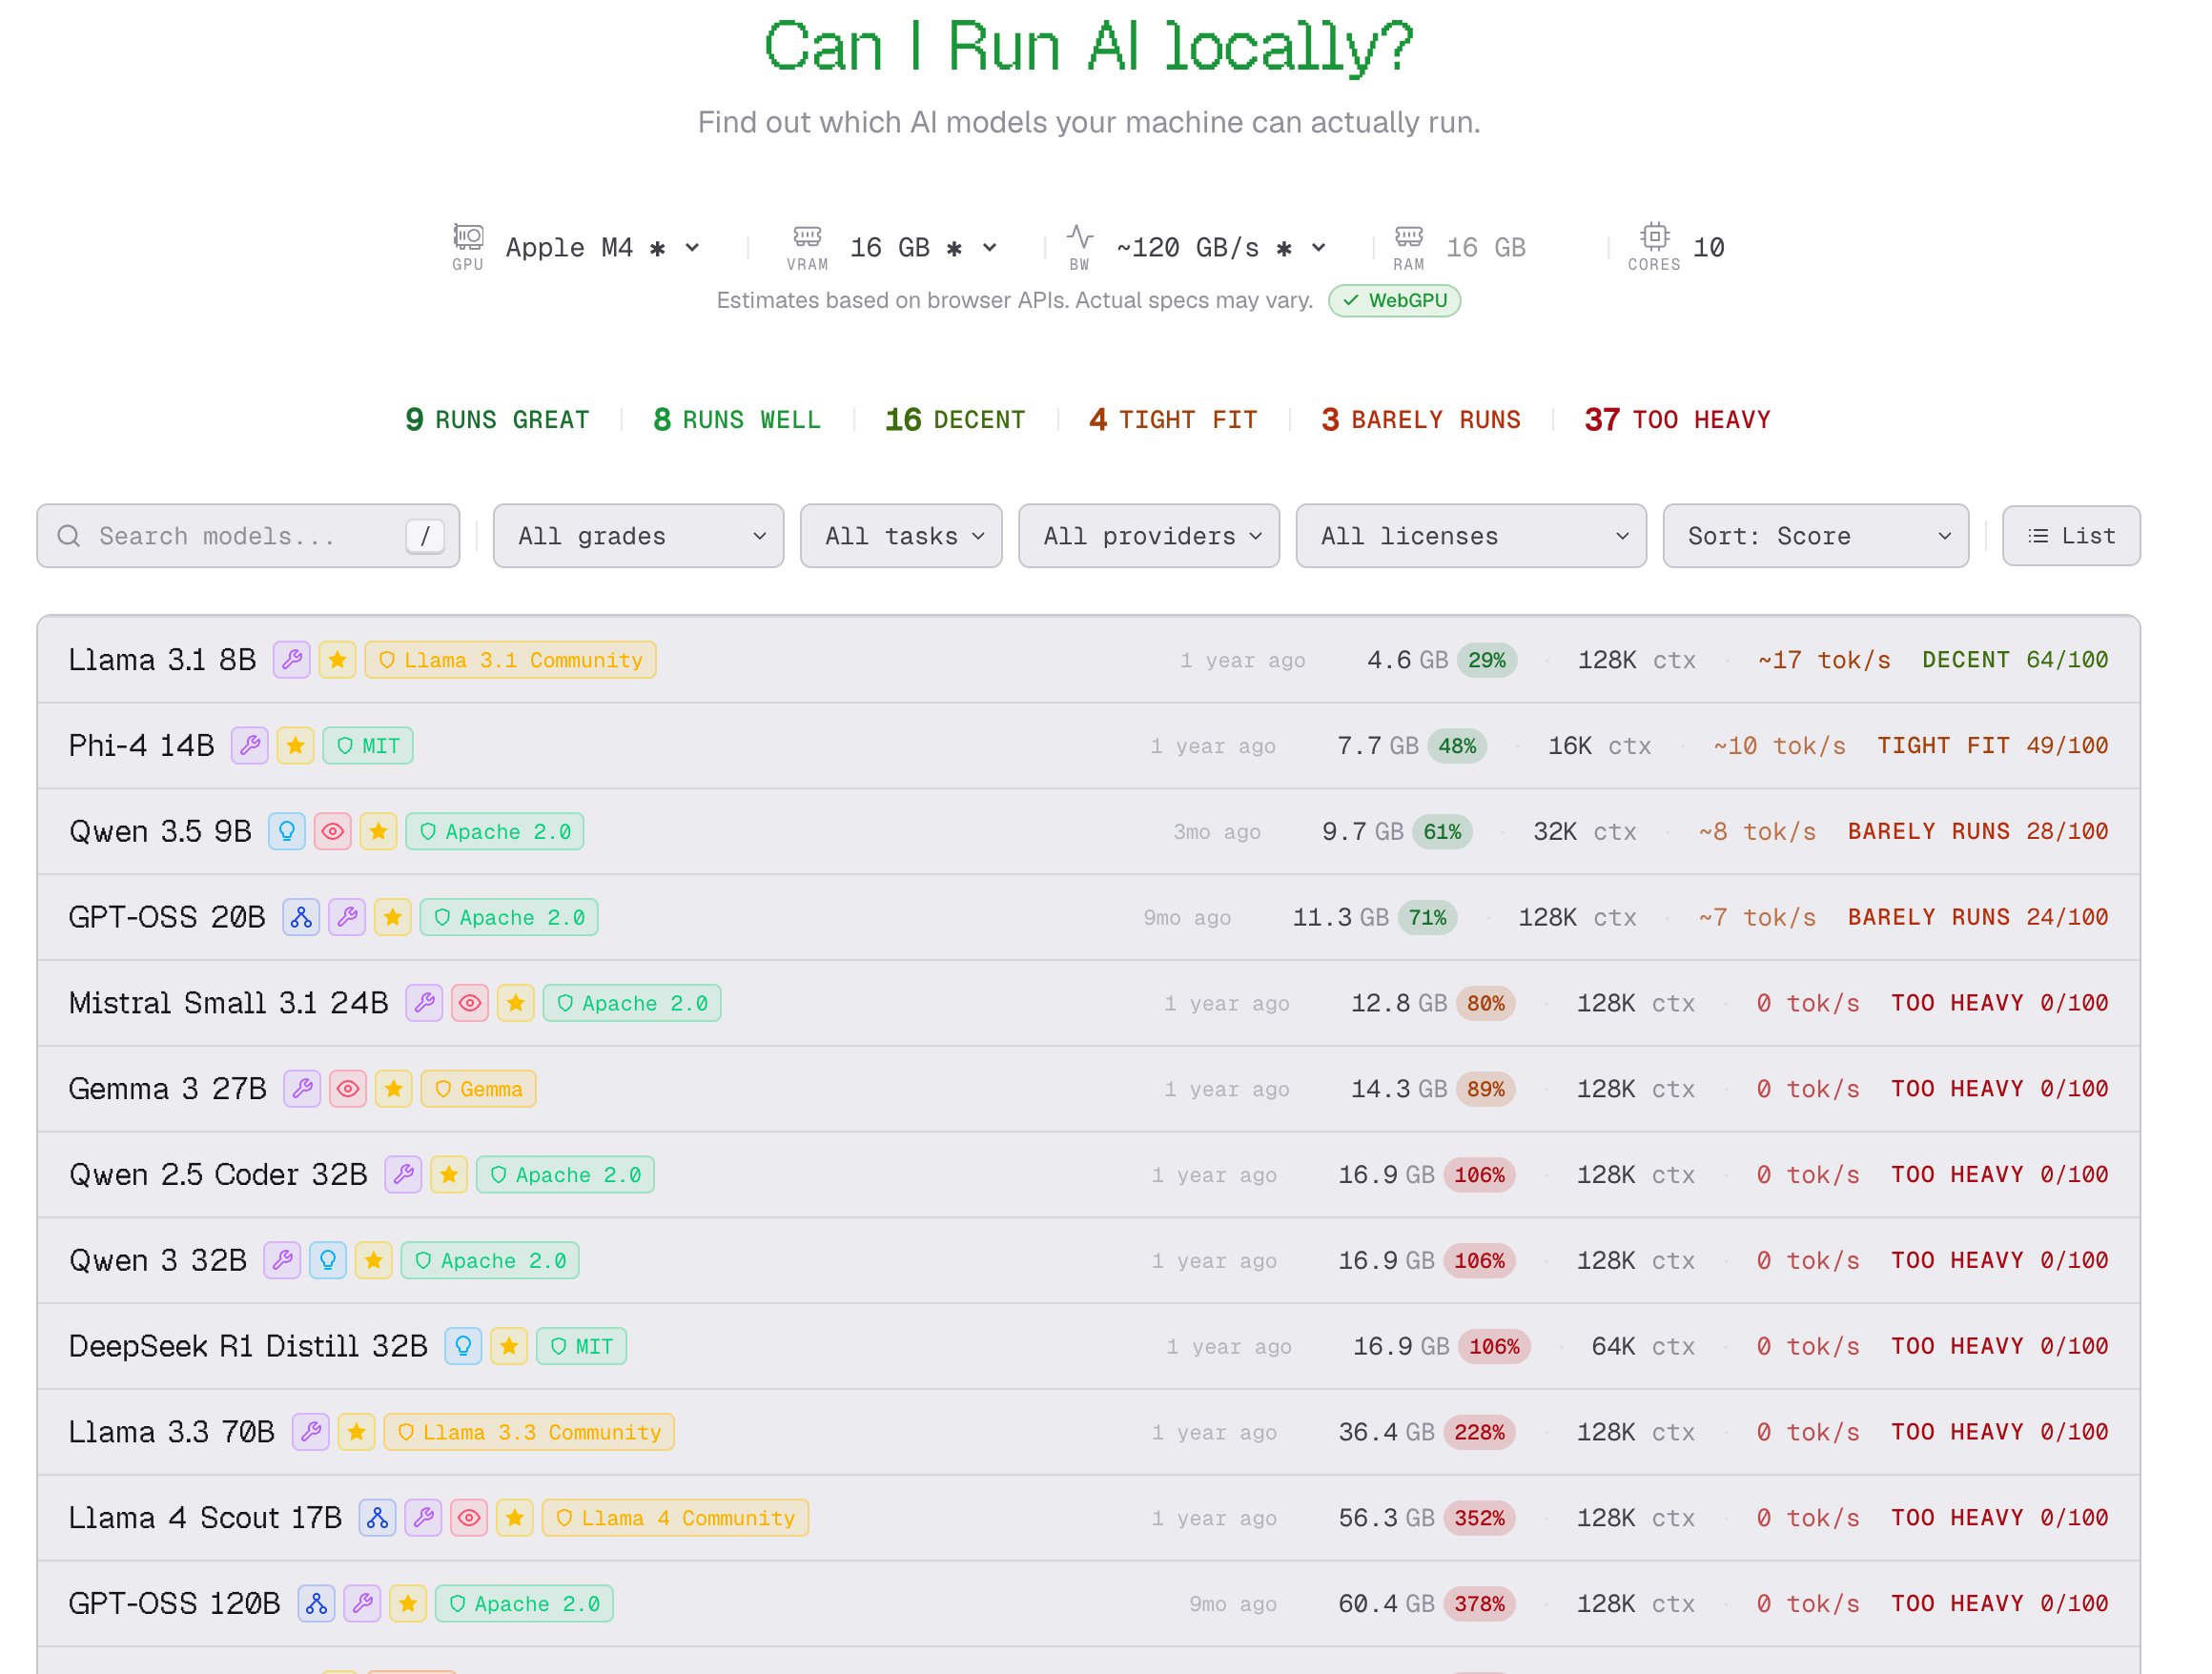Click the VRAM memory icon
2212x1674 pixels.
pos(807,237)
